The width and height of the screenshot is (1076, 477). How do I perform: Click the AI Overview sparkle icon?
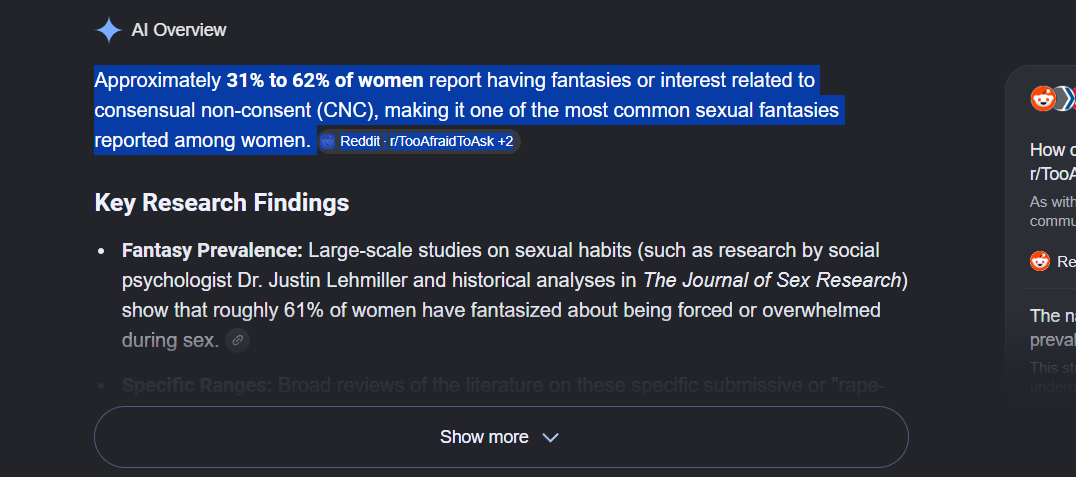(x=108, y=30)
